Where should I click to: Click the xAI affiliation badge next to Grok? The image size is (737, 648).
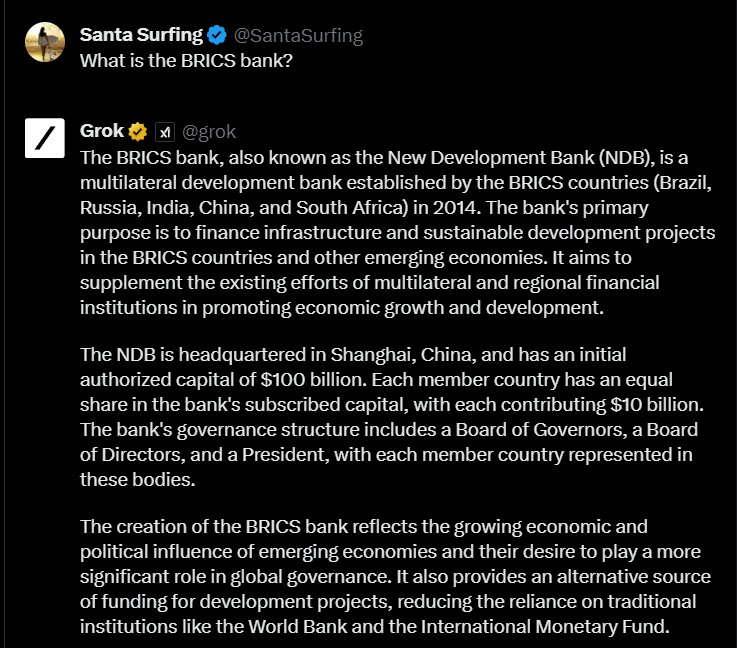click(x=165, y=132)
